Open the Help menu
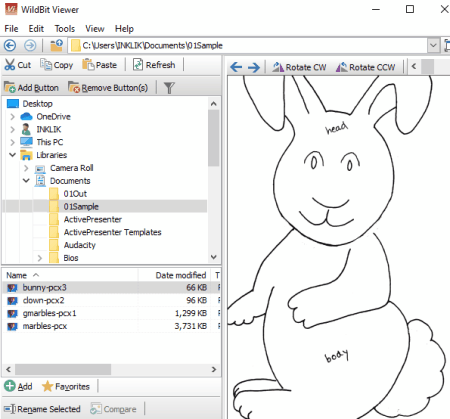The image size is (450, 419). tap(124, 29)
